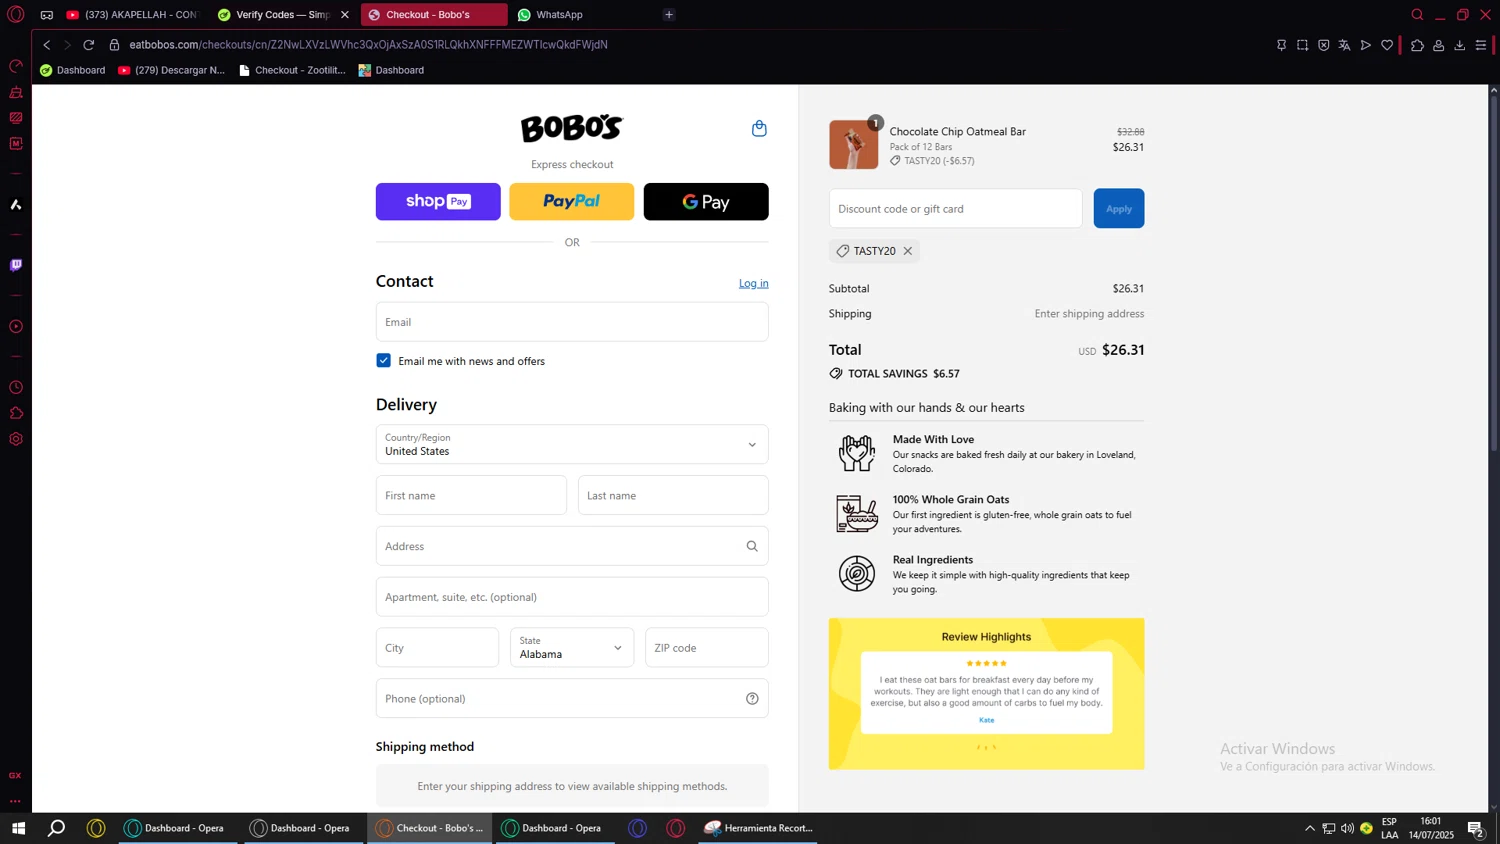Open GX Cleaner broom icon in sidebar
The image size is (1500, 844).
pos(16,92)
